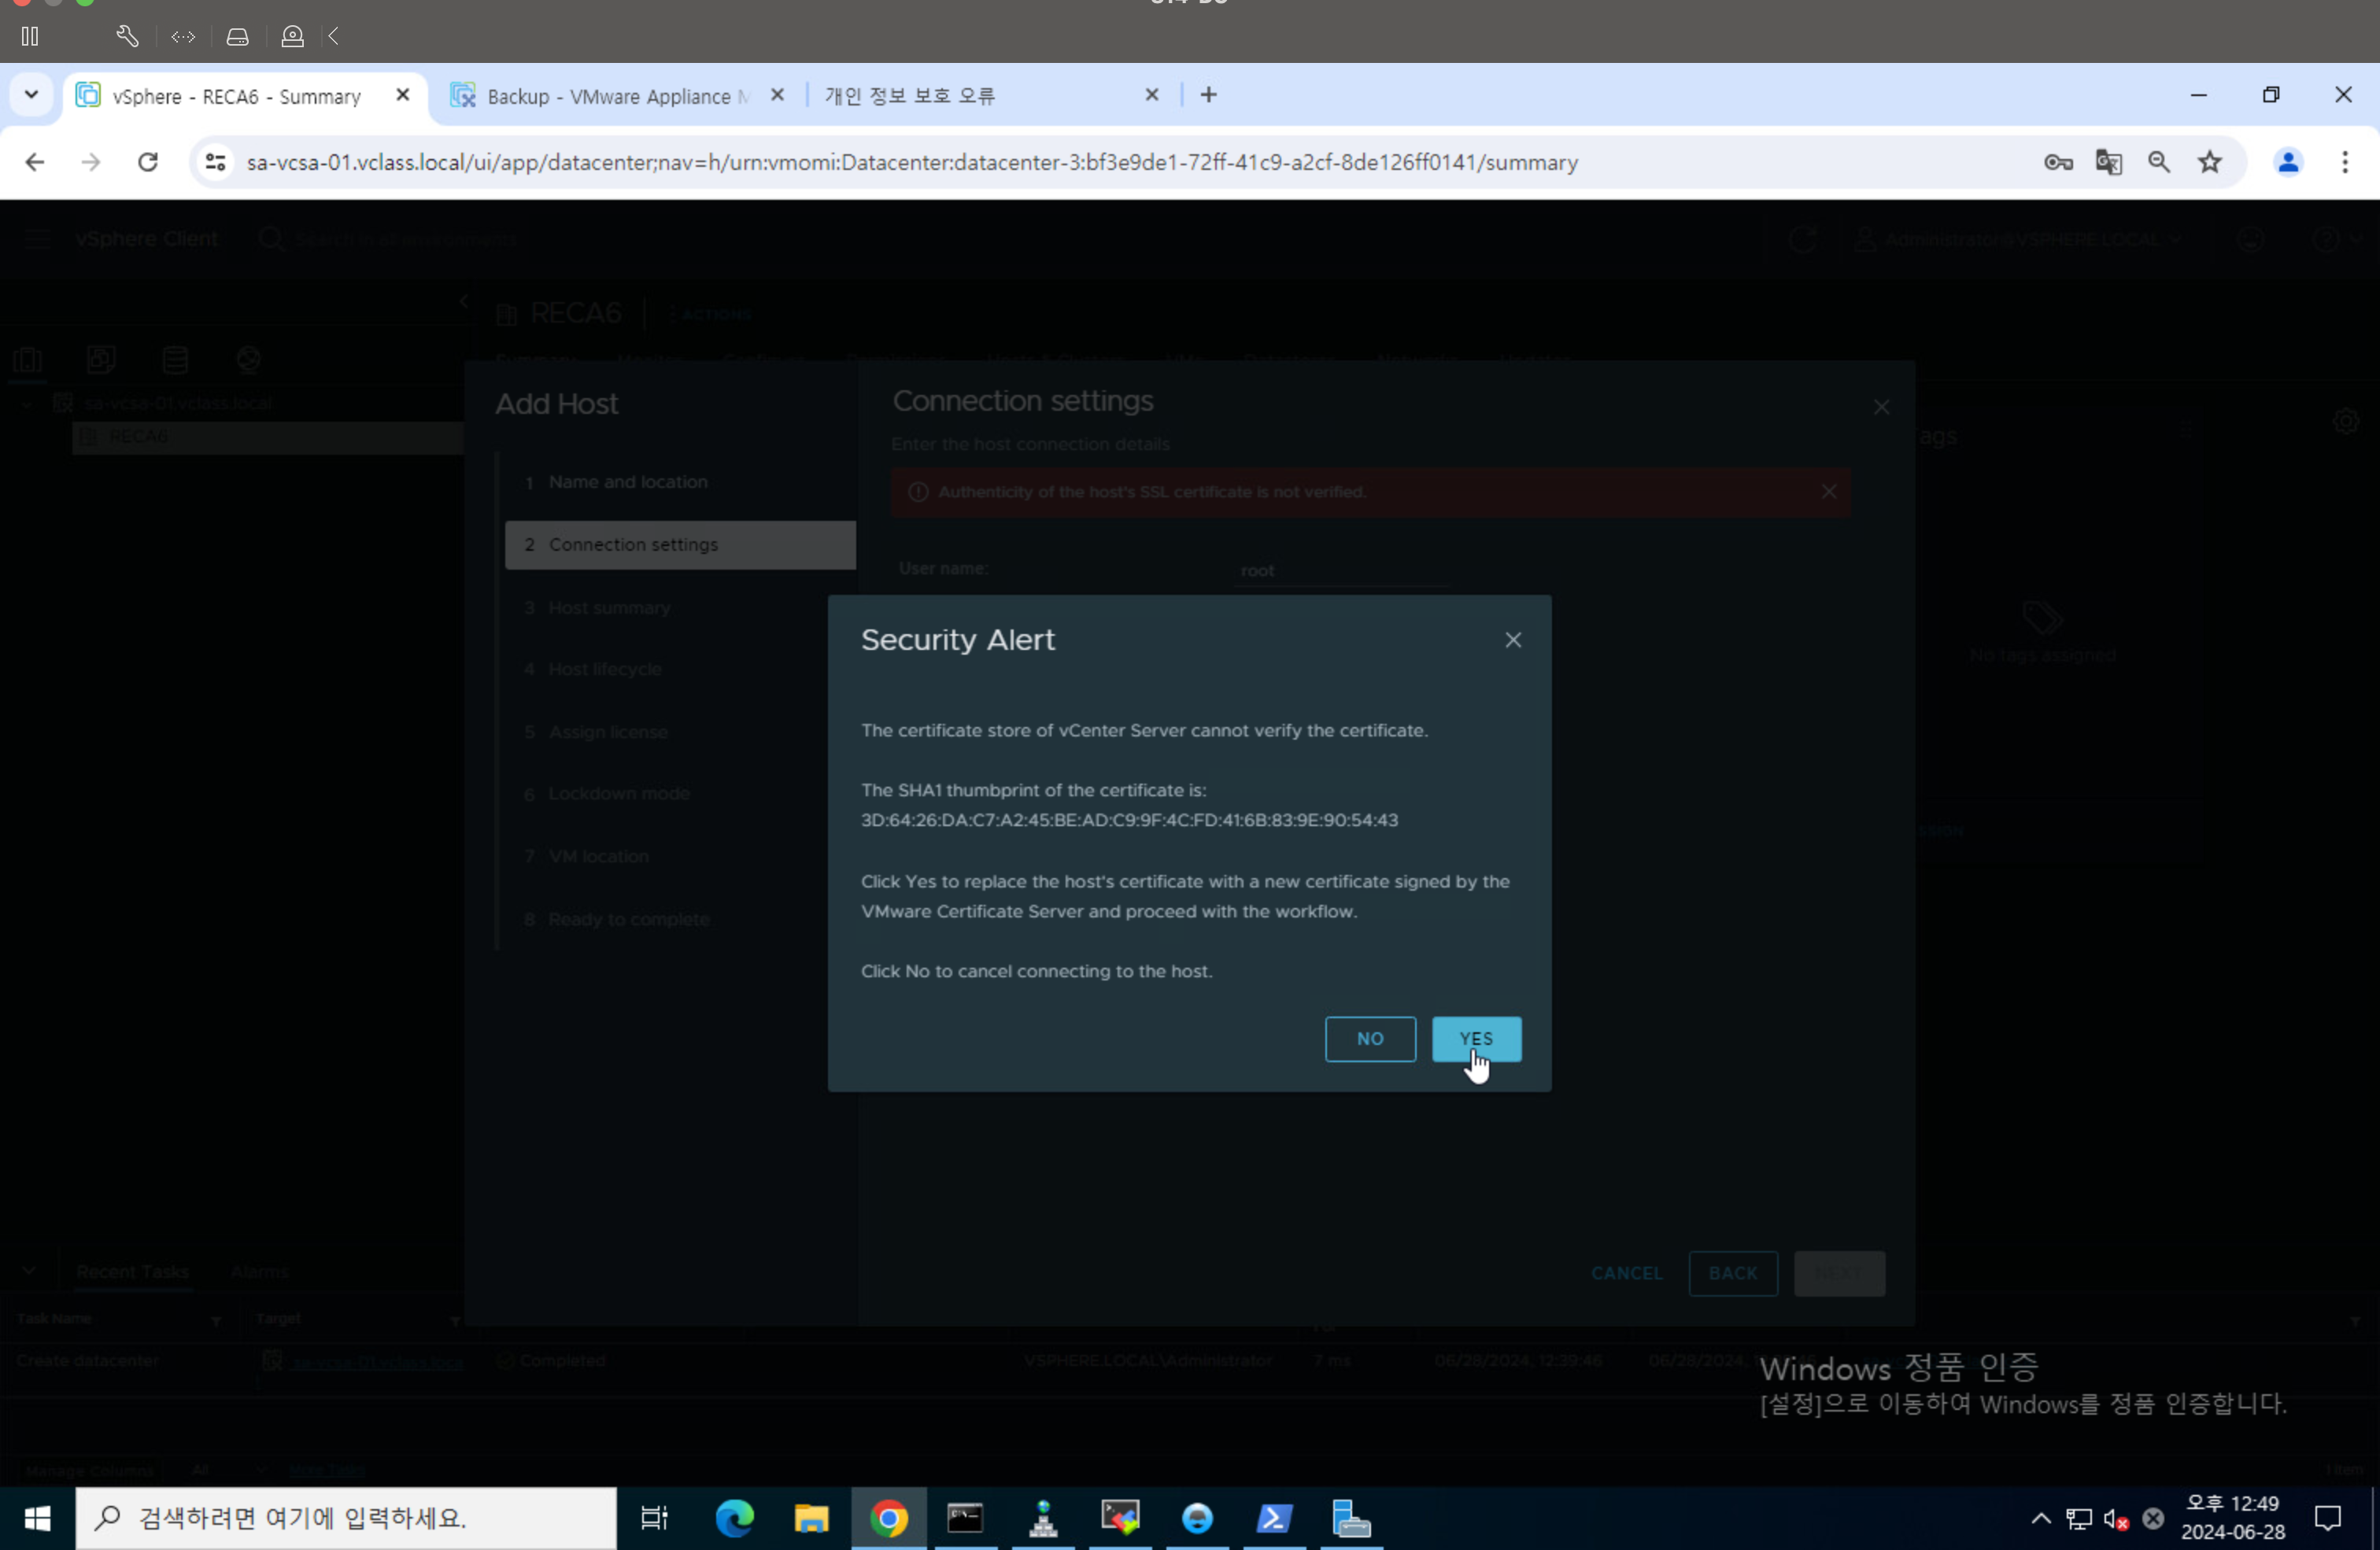Click the Windows search box

coord(345,1518)
